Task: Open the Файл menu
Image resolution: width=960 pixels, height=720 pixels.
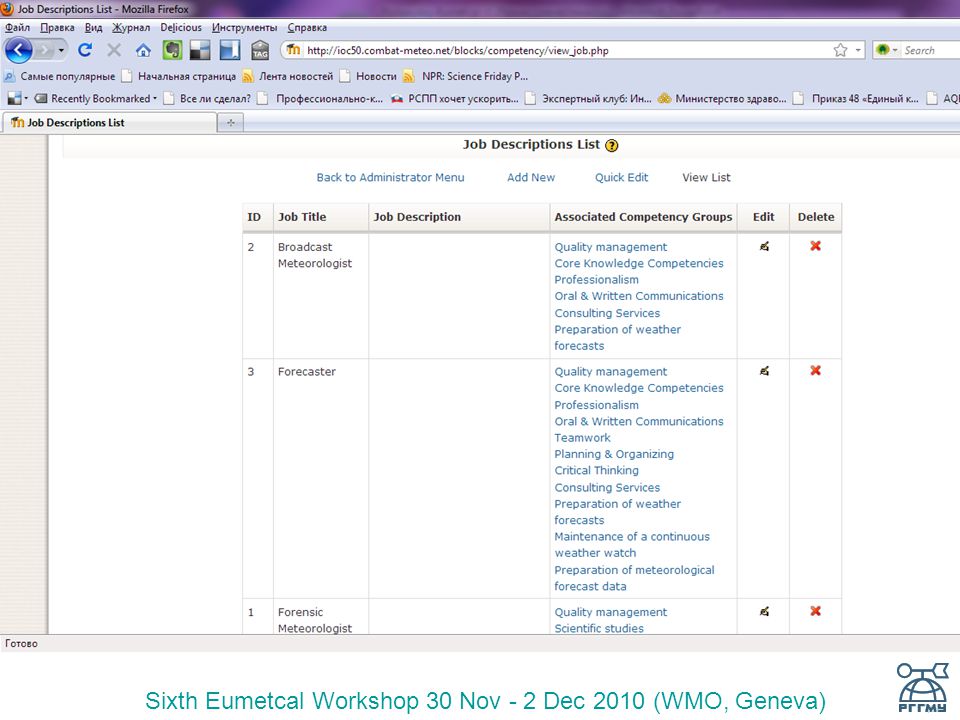Action: point(18,28)
